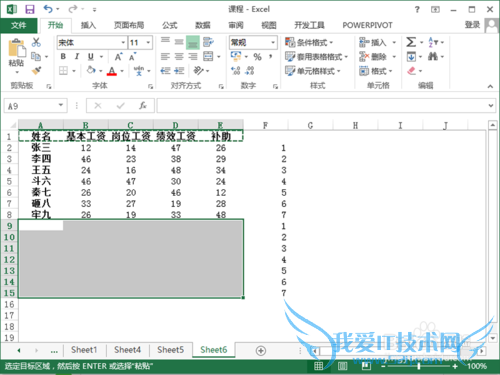Click the AutoSum sigma icon
The width and height of the screenshot is (500, 375).
click(411, 42)
